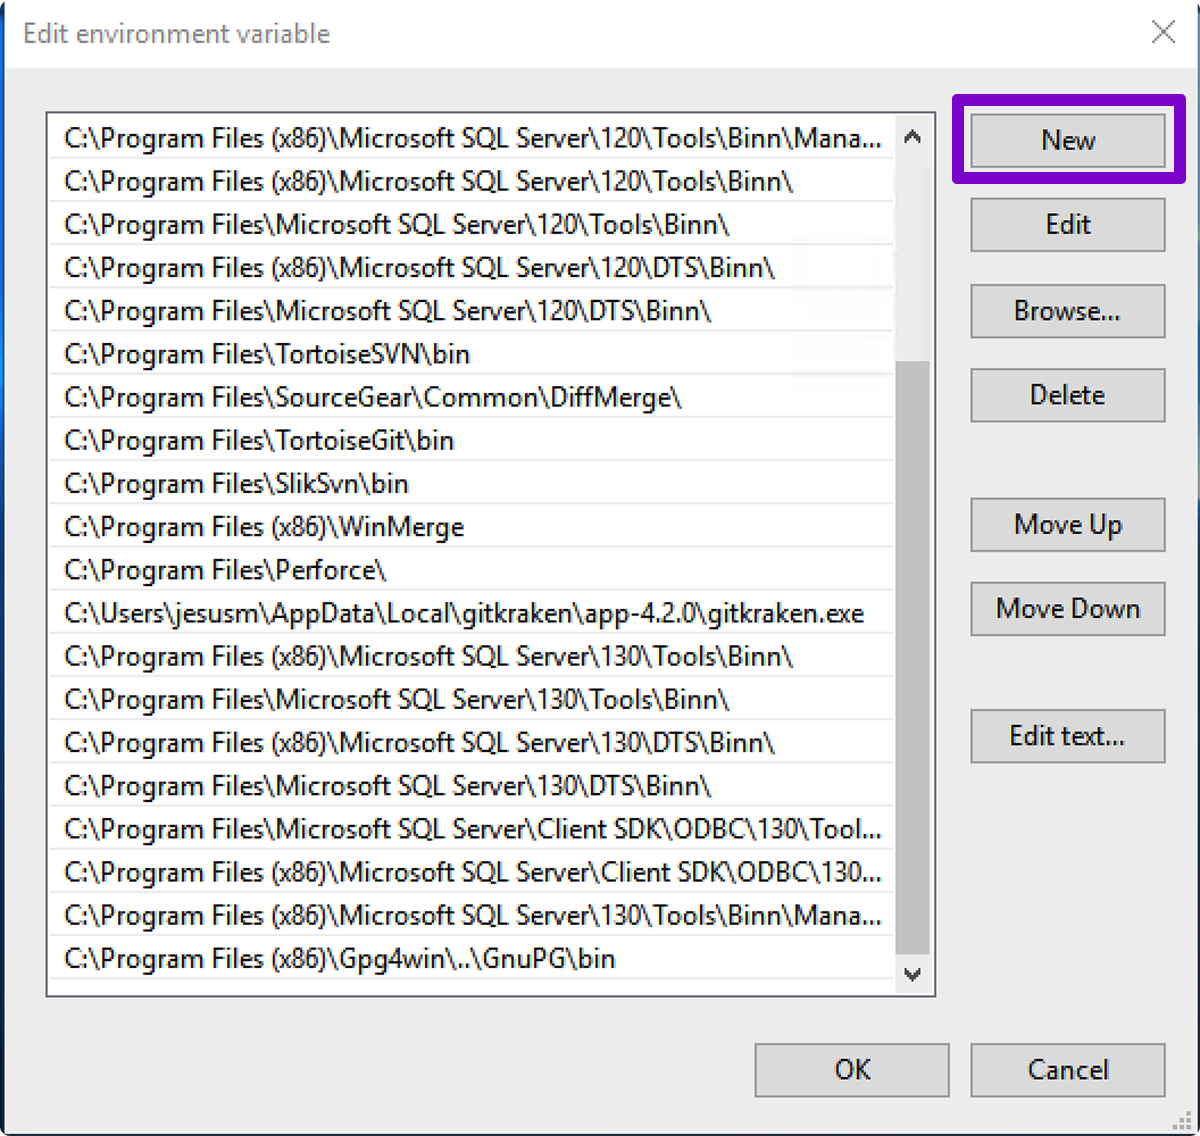
Task: Click the Edit button
Action: click(x=1066, y=224)
